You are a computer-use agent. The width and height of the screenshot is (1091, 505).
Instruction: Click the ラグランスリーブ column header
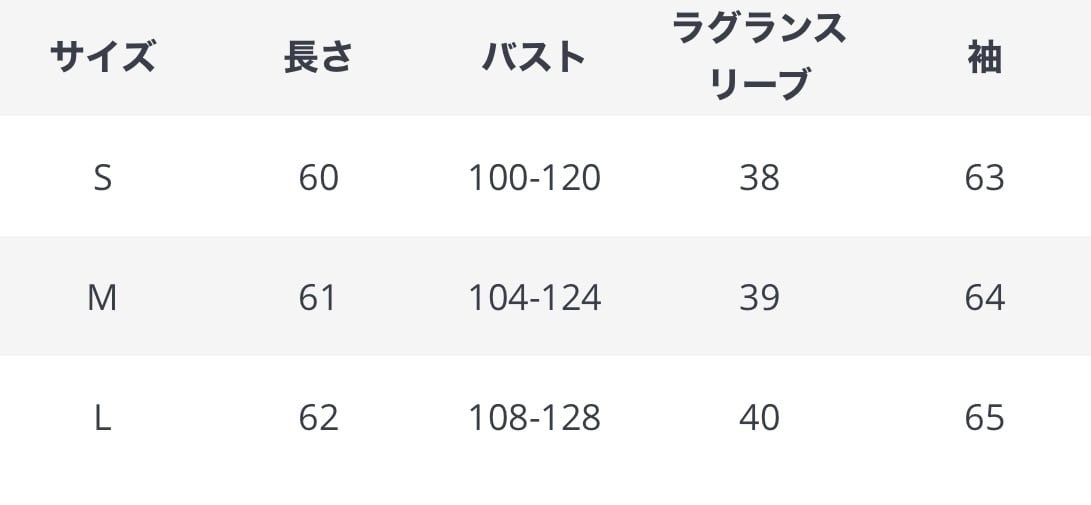coord(759,57)
